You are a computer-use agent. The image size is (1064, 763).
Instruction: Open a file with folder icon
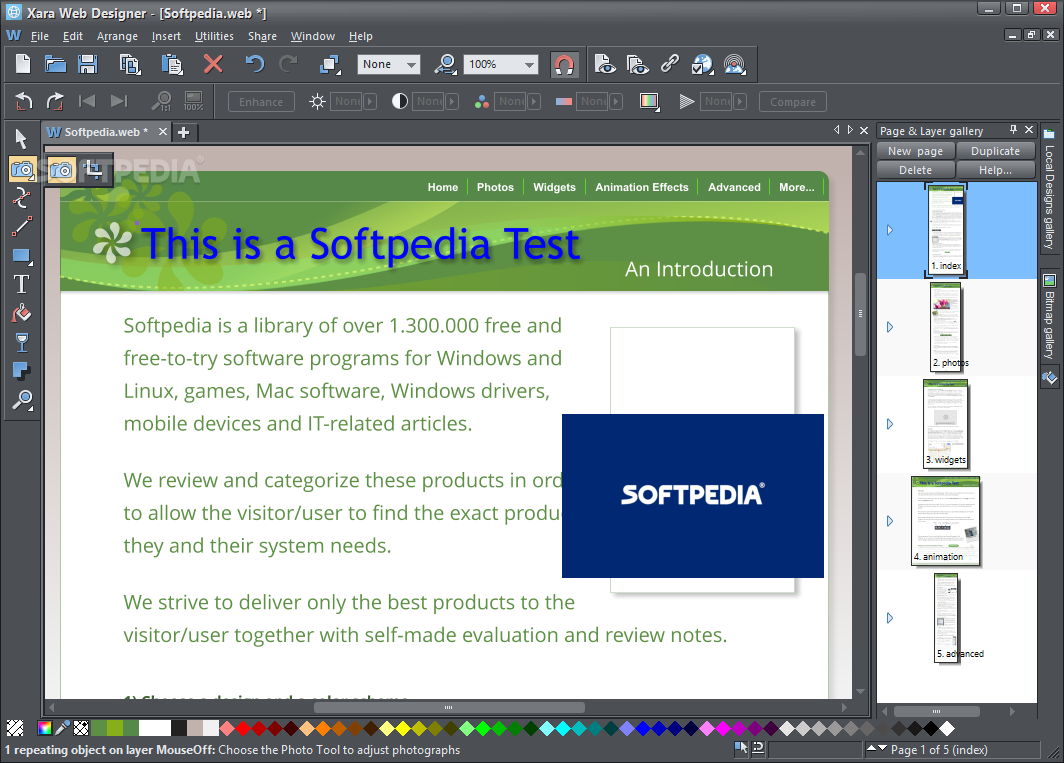tap(55, 64)
